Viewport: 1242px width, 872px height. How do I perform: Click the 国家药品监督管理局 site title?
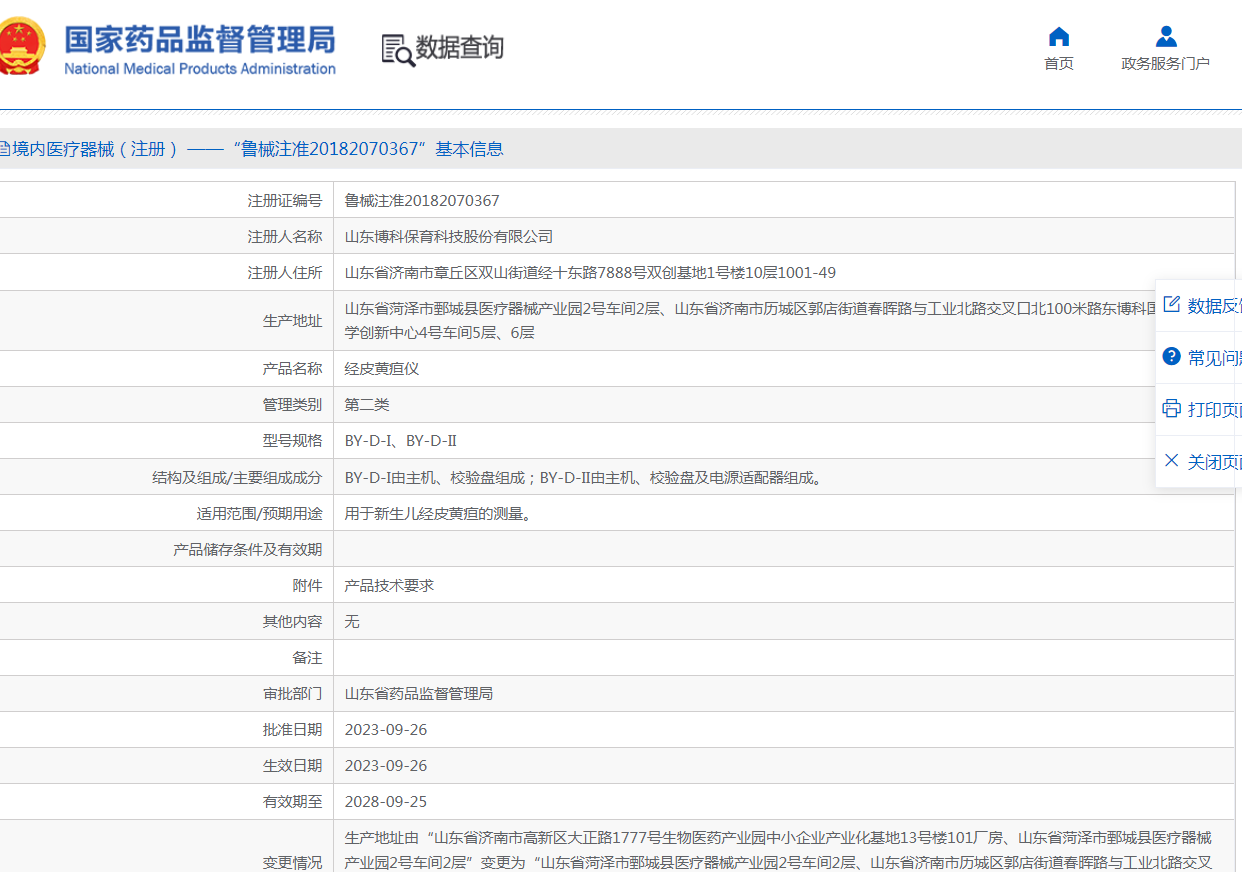tap(200, 40)
